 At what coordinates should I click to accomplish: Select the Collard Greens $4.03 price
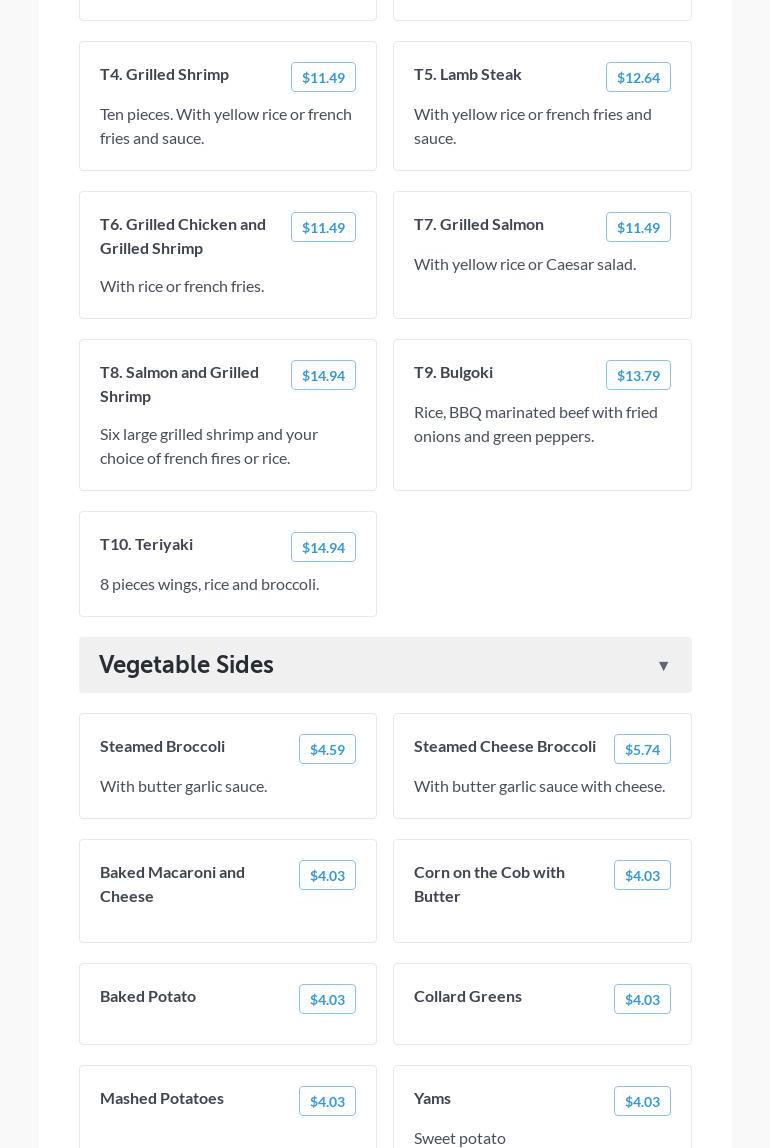pos(642,1000)
